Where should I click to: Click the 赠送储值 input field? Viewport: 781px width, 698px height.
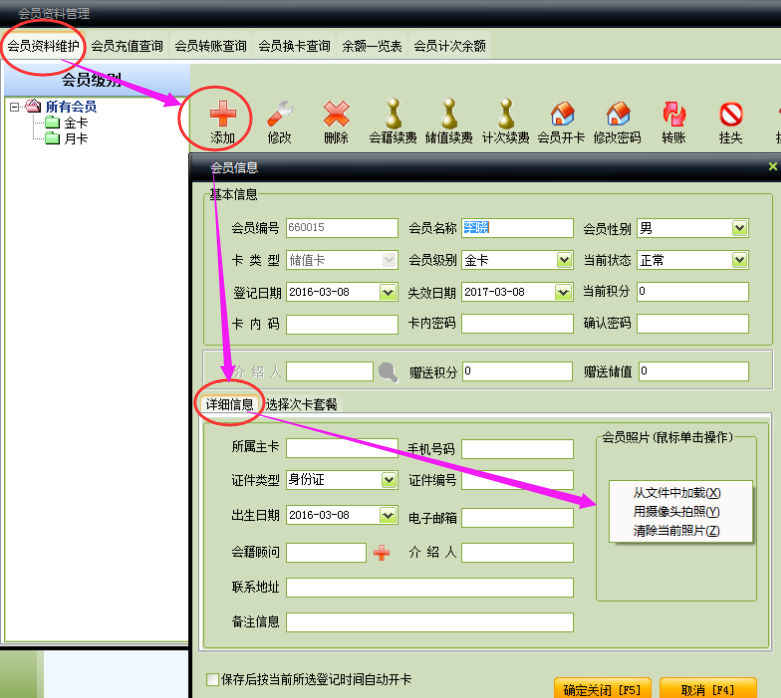click(694, 372)
